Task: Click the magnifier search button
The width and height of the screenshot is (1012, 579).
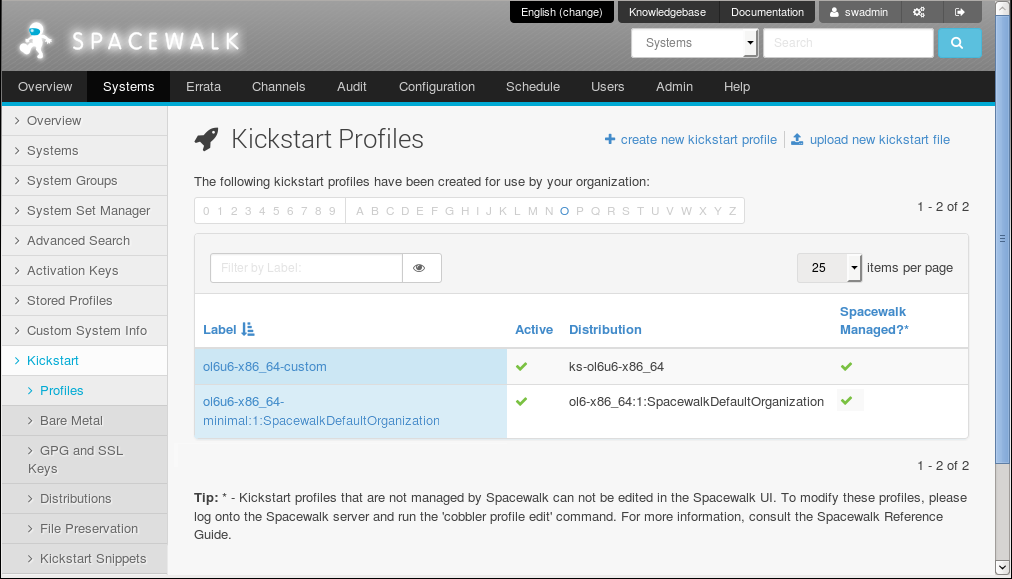Action: [x=959, y=43]
